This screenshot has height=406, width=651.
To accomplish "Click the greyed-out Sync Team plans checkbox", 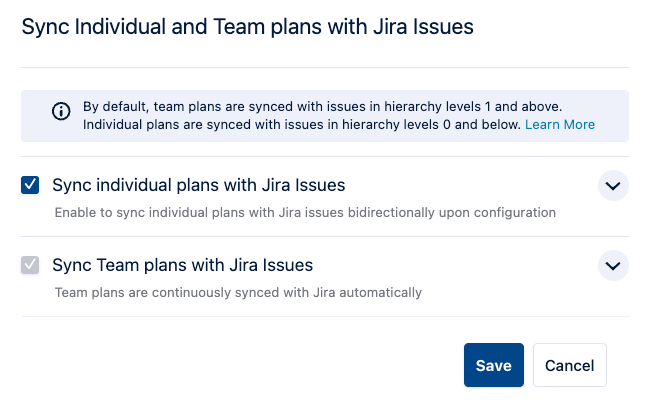I will pos(31,265).
